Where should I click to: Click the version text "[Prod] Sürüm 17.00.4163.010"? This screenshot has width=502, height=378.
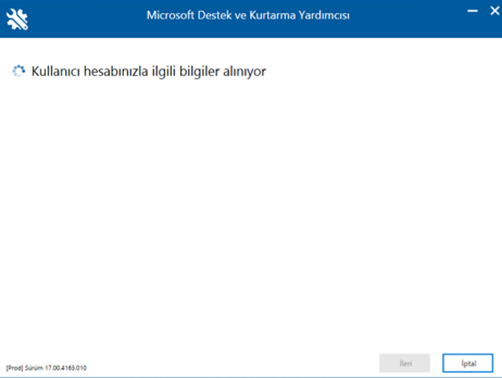(x=46, y=368)
